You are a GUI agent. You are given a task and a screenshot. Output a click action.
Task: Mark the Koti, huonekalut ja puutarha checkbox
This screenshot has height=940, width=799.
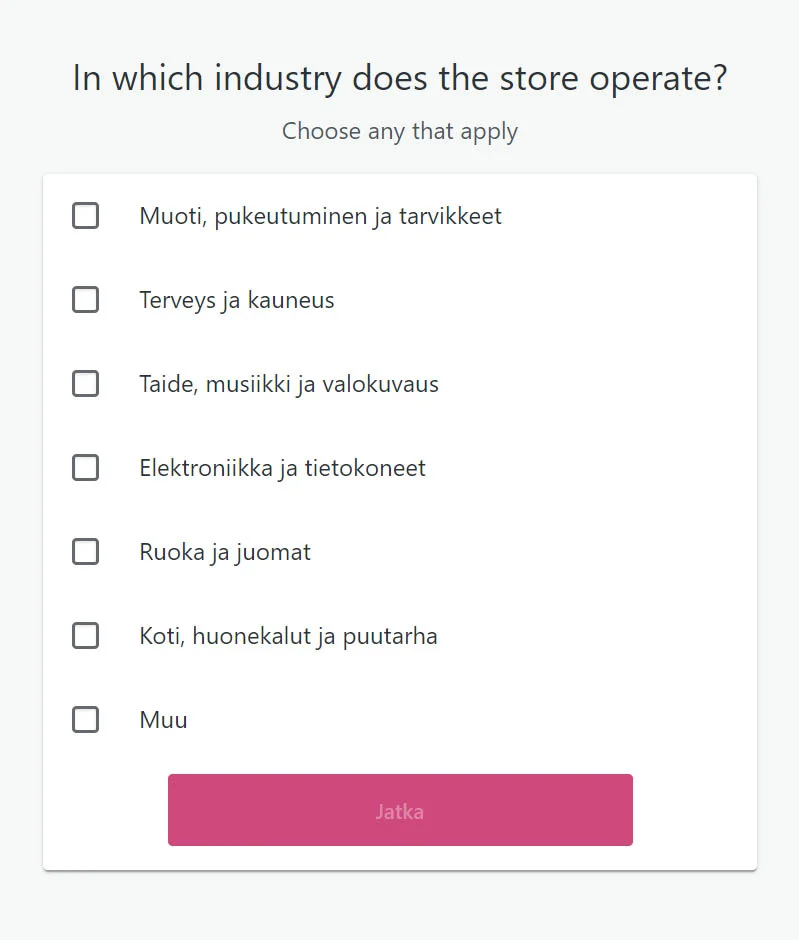click(x=86, y=636)
